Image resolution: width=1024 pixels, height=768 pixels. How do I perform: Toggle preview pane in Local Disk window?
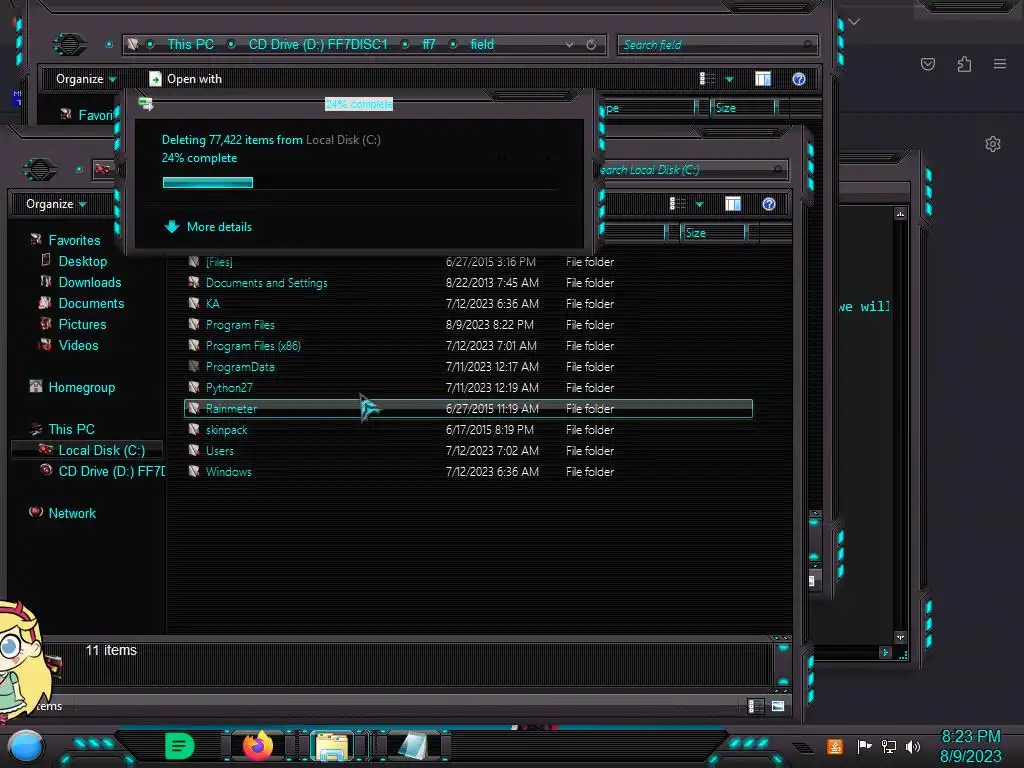(733, 204)
